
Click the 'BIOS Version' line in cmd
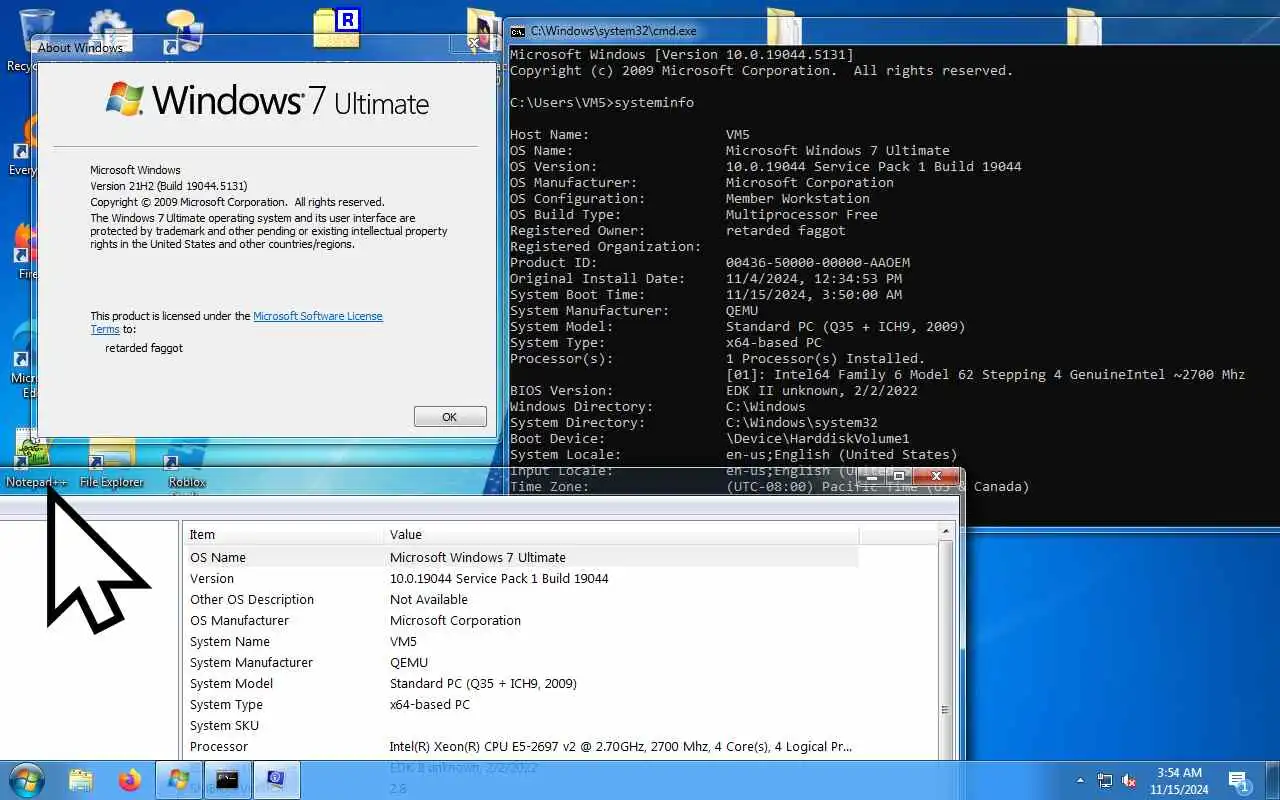714,390
